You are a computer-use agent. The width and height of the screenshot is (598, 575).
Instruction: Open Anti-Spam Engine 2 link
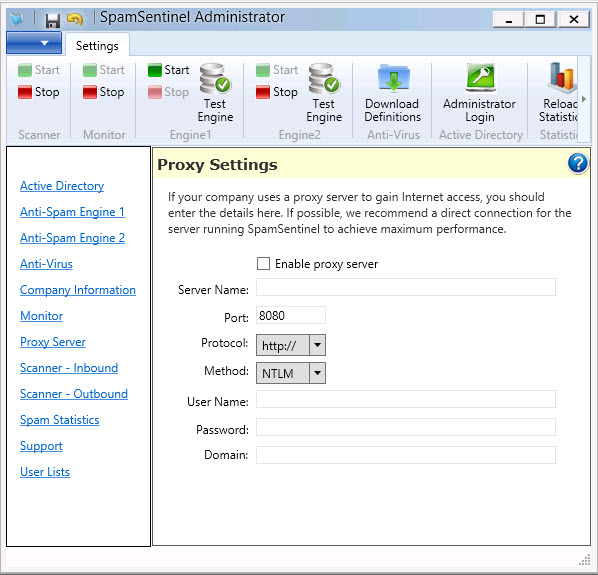72,238
